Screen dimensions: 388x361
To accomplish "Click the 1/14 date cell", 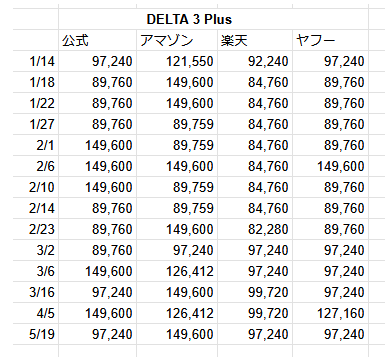I will pos(36,61).
